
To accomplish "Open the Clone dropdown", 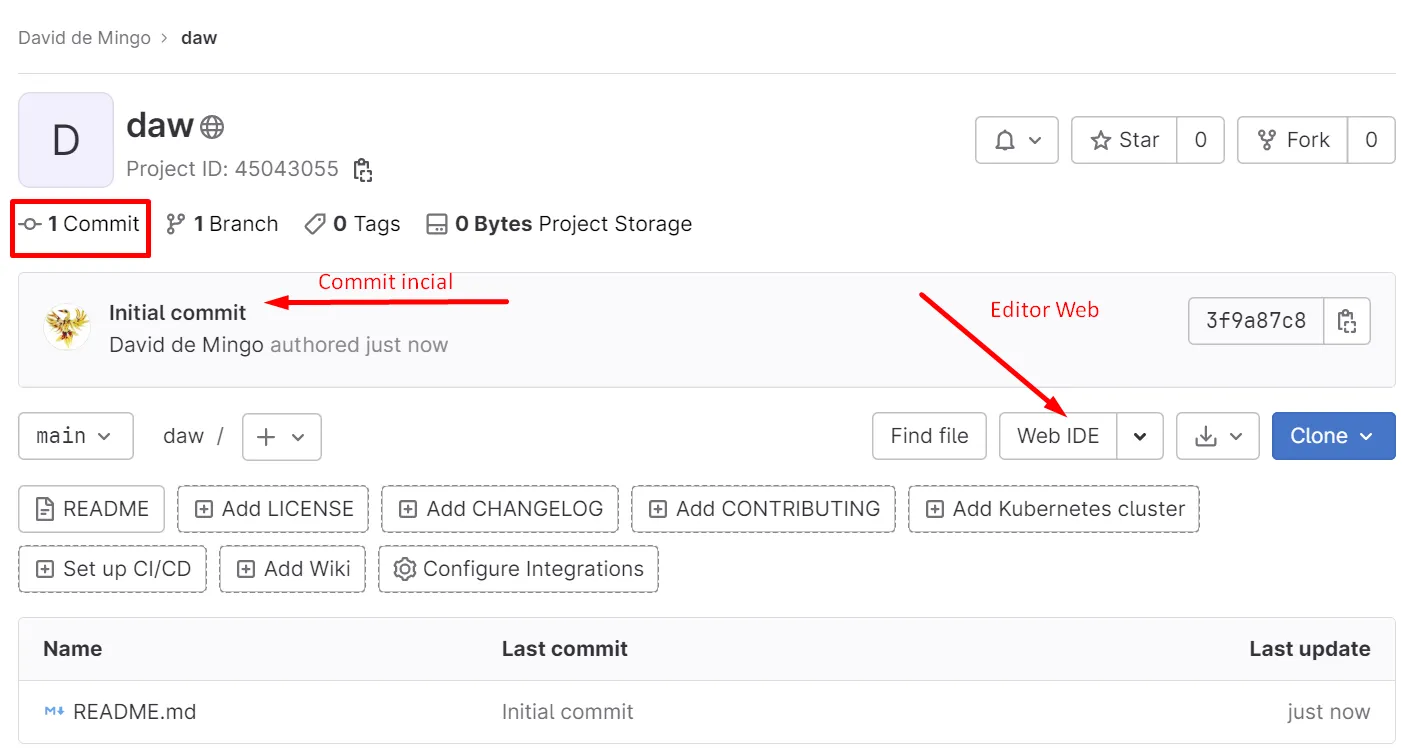I will click(1333, 436).
